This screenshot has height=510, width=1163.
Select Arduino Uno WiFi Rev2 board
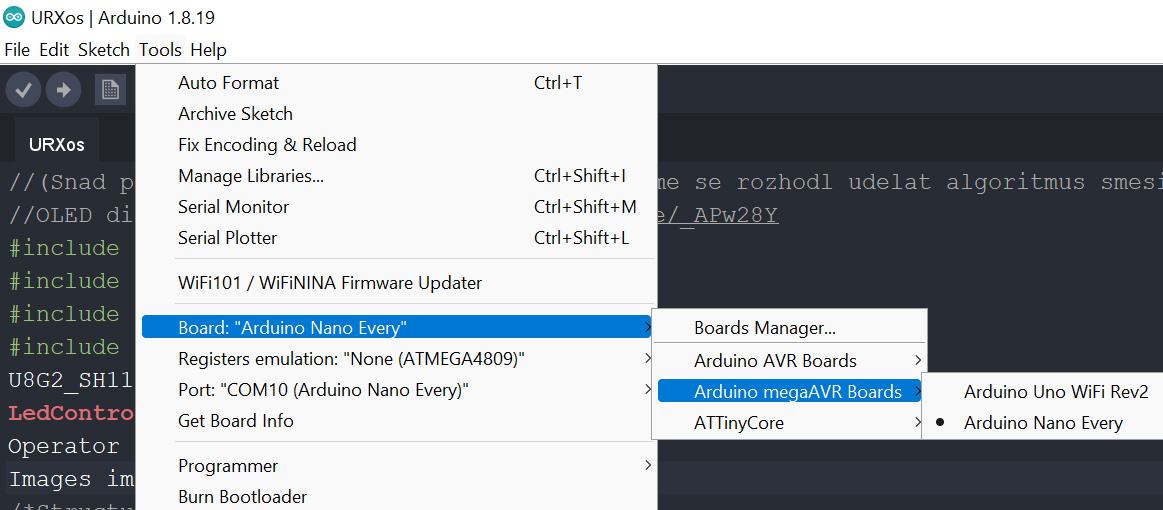click(x=1055, y=392)
